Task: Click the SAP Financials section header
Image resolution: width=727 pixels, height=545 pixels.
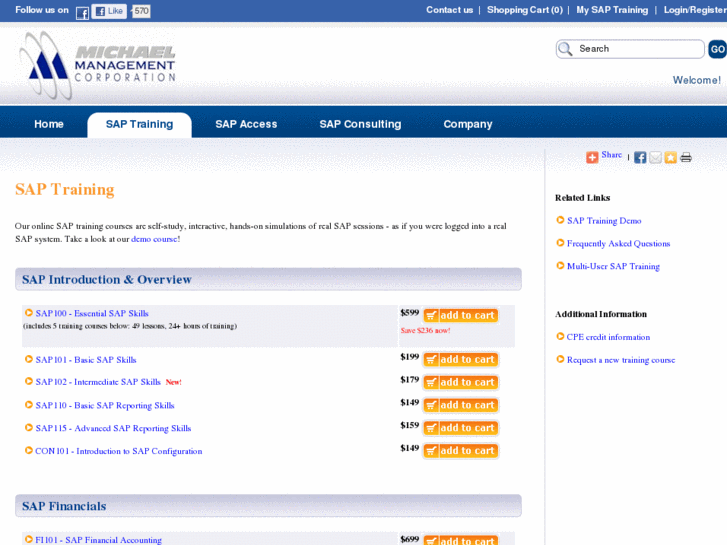Action: click(268, 506)
